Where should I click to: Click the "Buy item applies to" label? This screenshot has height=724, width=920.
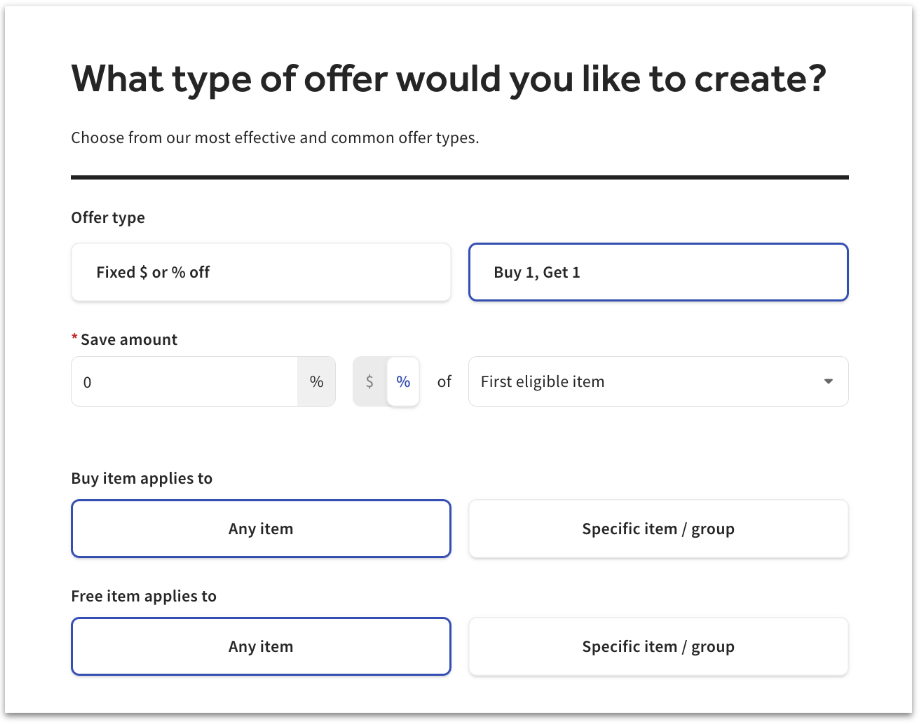[x=140, y=478]
